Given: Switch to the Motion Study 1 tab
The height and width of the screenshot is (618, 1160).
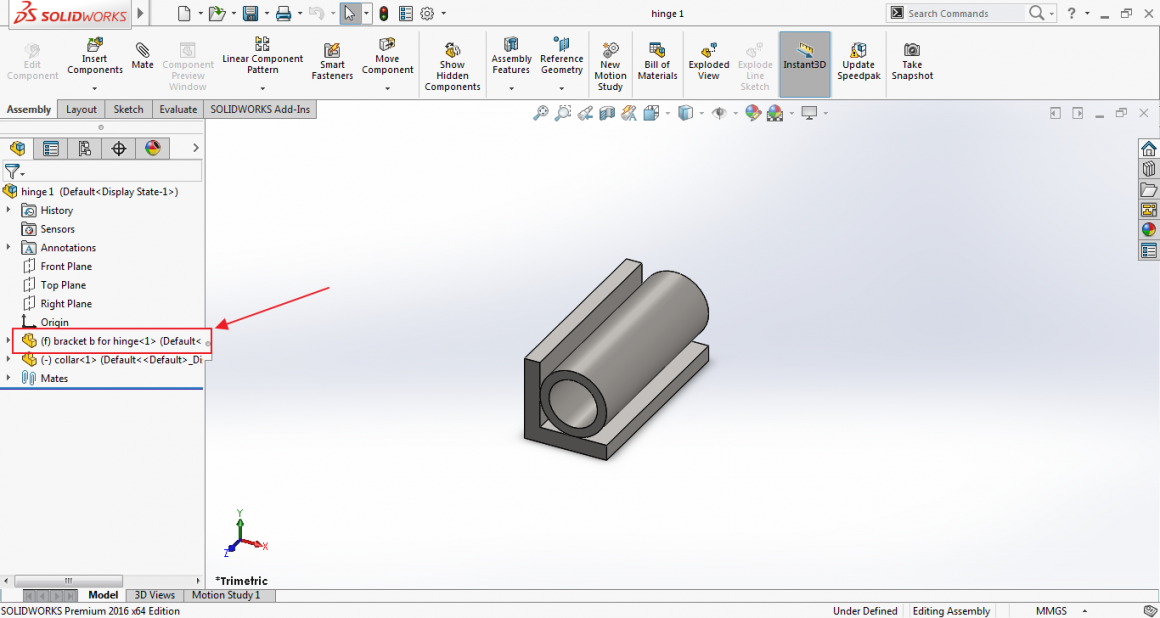Looking at the screenshot, I should tap(228, 595).
